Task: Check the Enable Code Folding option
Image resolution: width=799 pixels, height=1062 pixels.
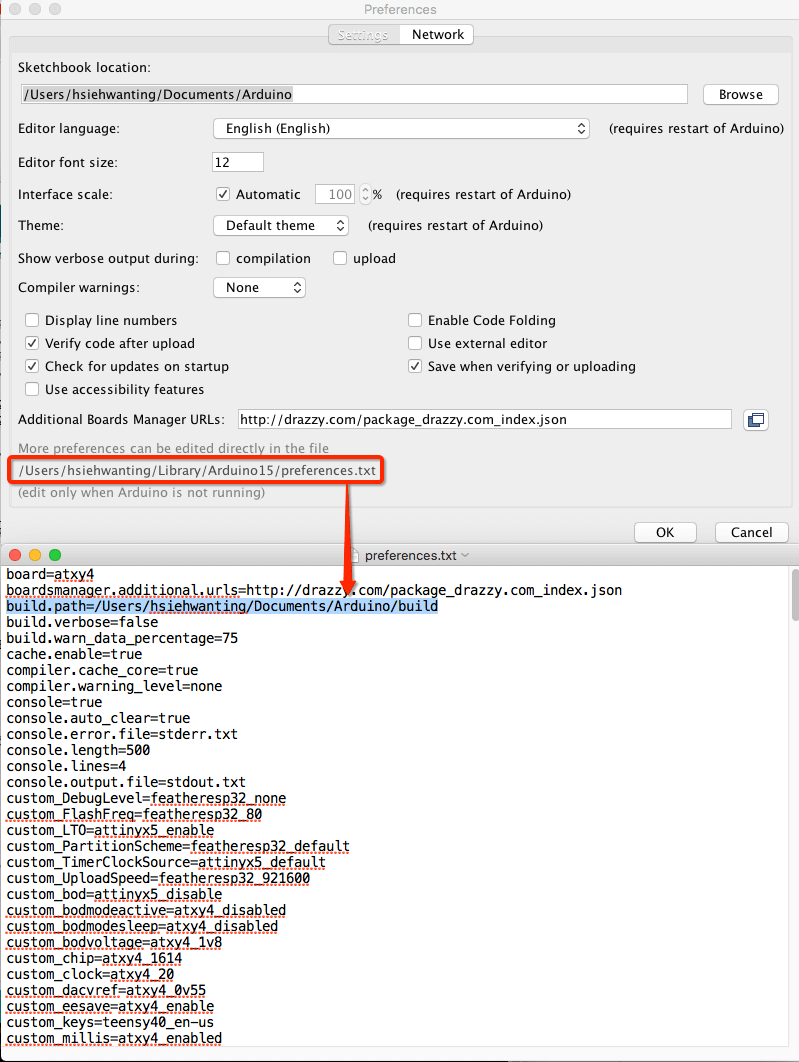Action: click(415, 321)
